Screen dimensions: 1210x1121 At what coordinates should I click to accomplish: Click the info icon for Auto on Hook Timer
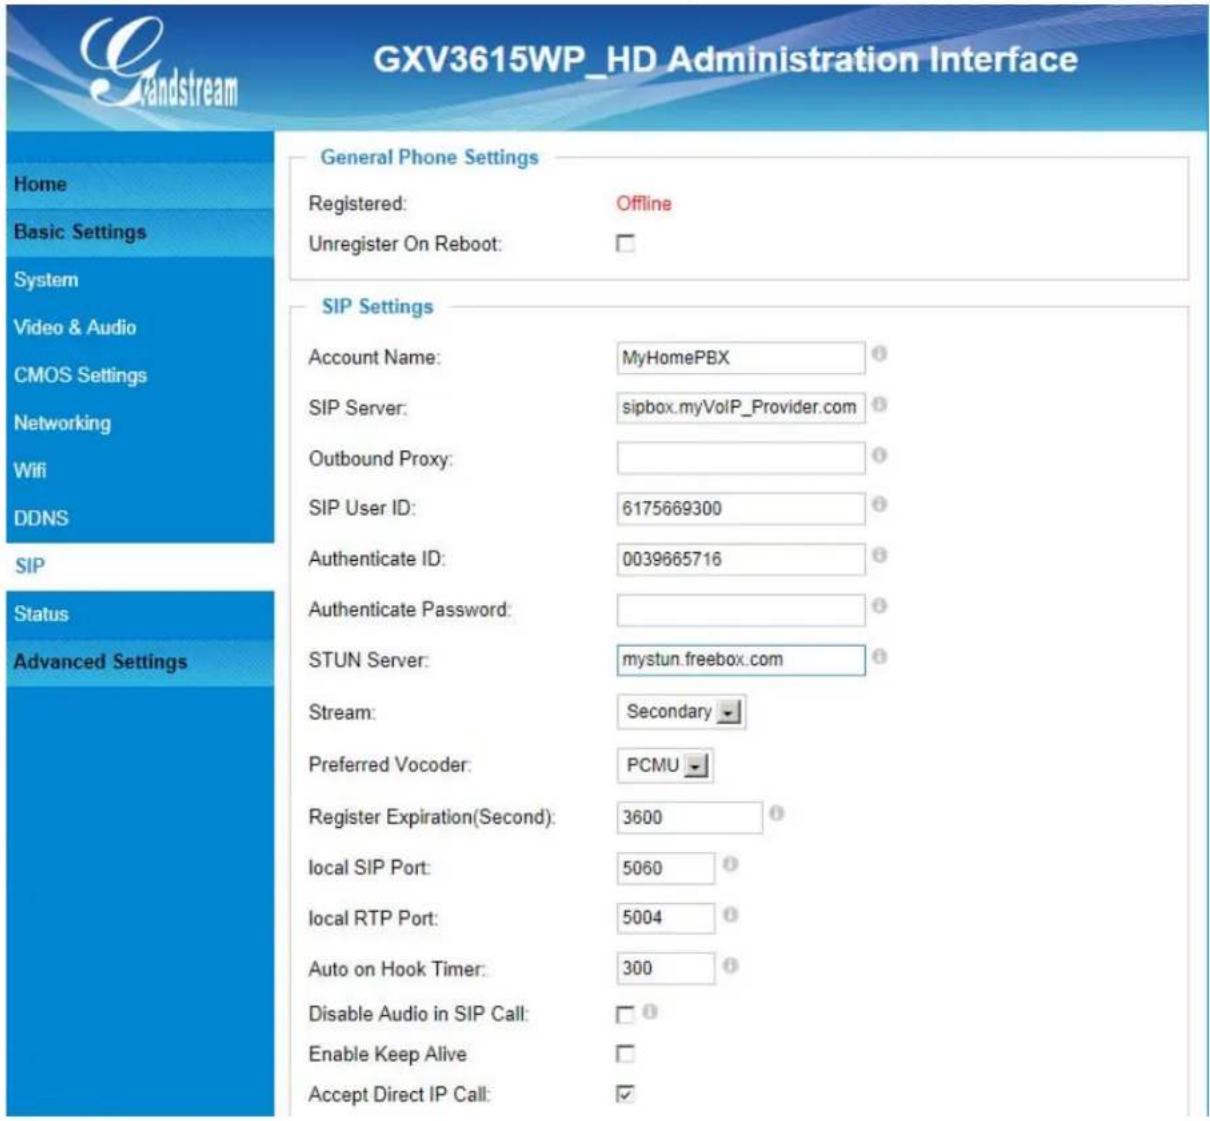[730, 966]
